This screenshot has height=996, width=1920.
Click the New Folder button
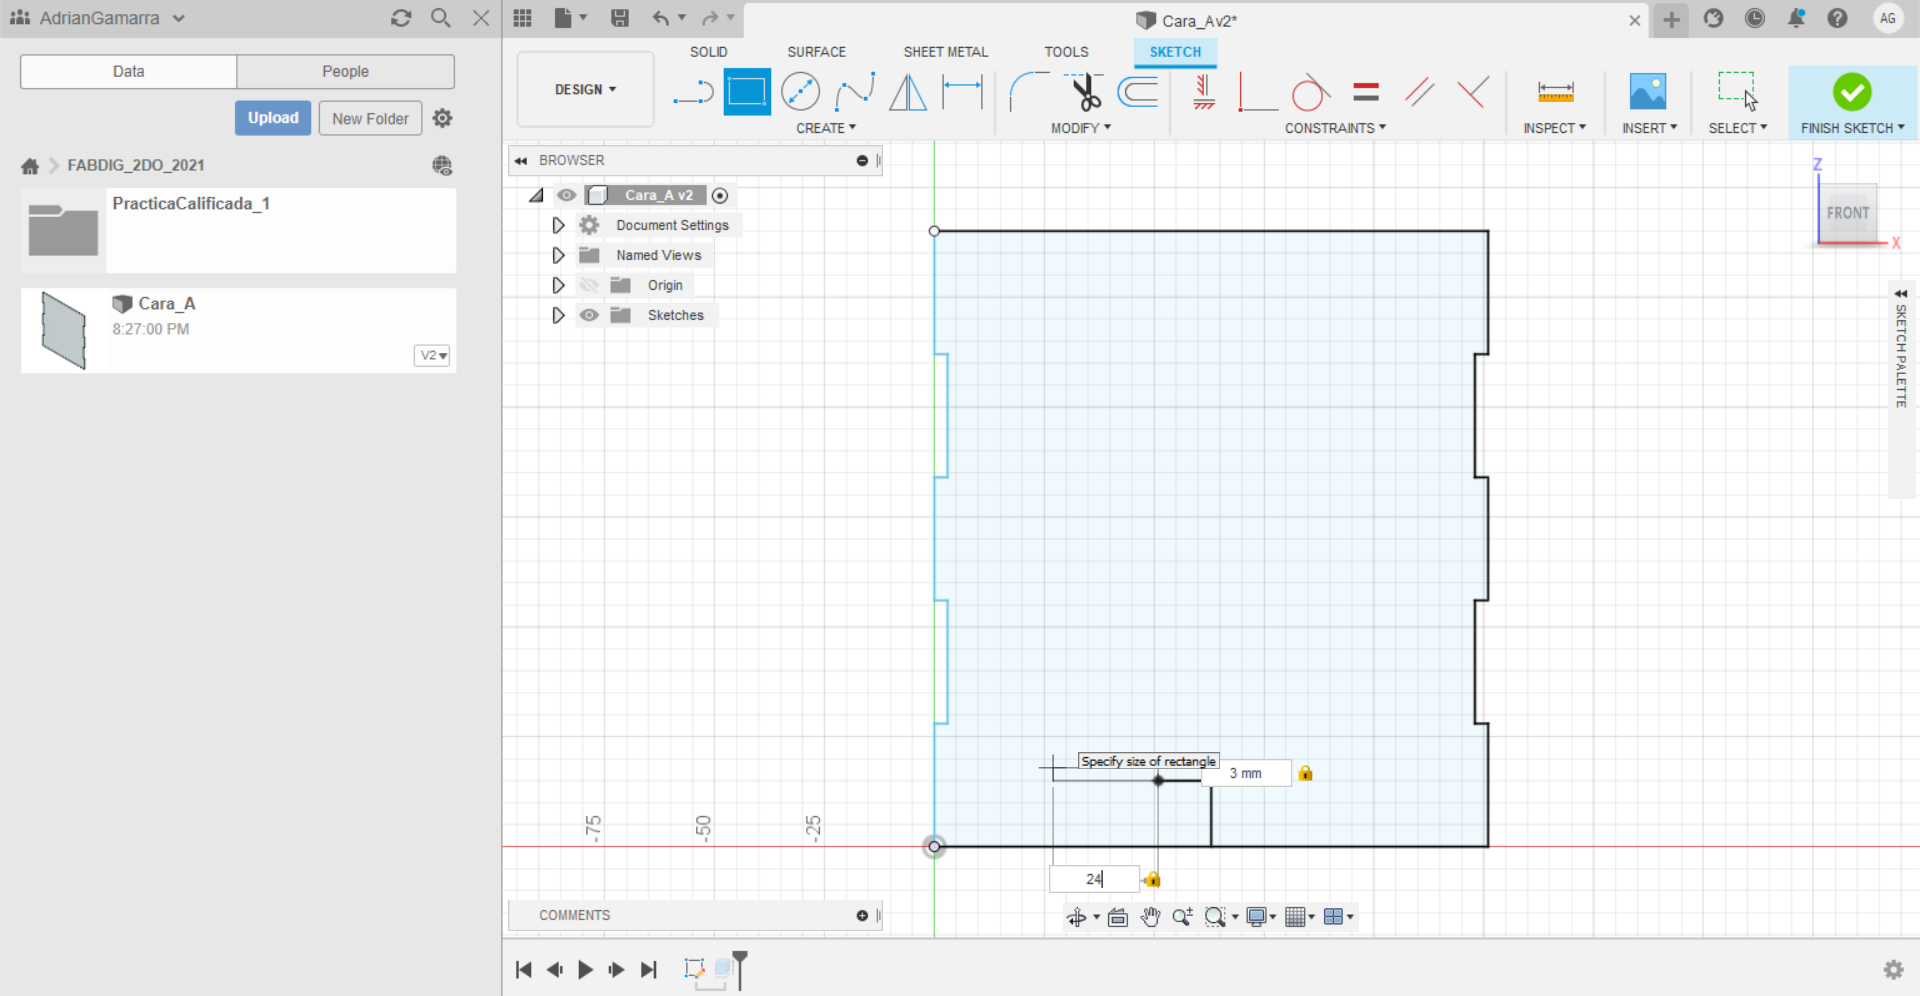point(370,118)
